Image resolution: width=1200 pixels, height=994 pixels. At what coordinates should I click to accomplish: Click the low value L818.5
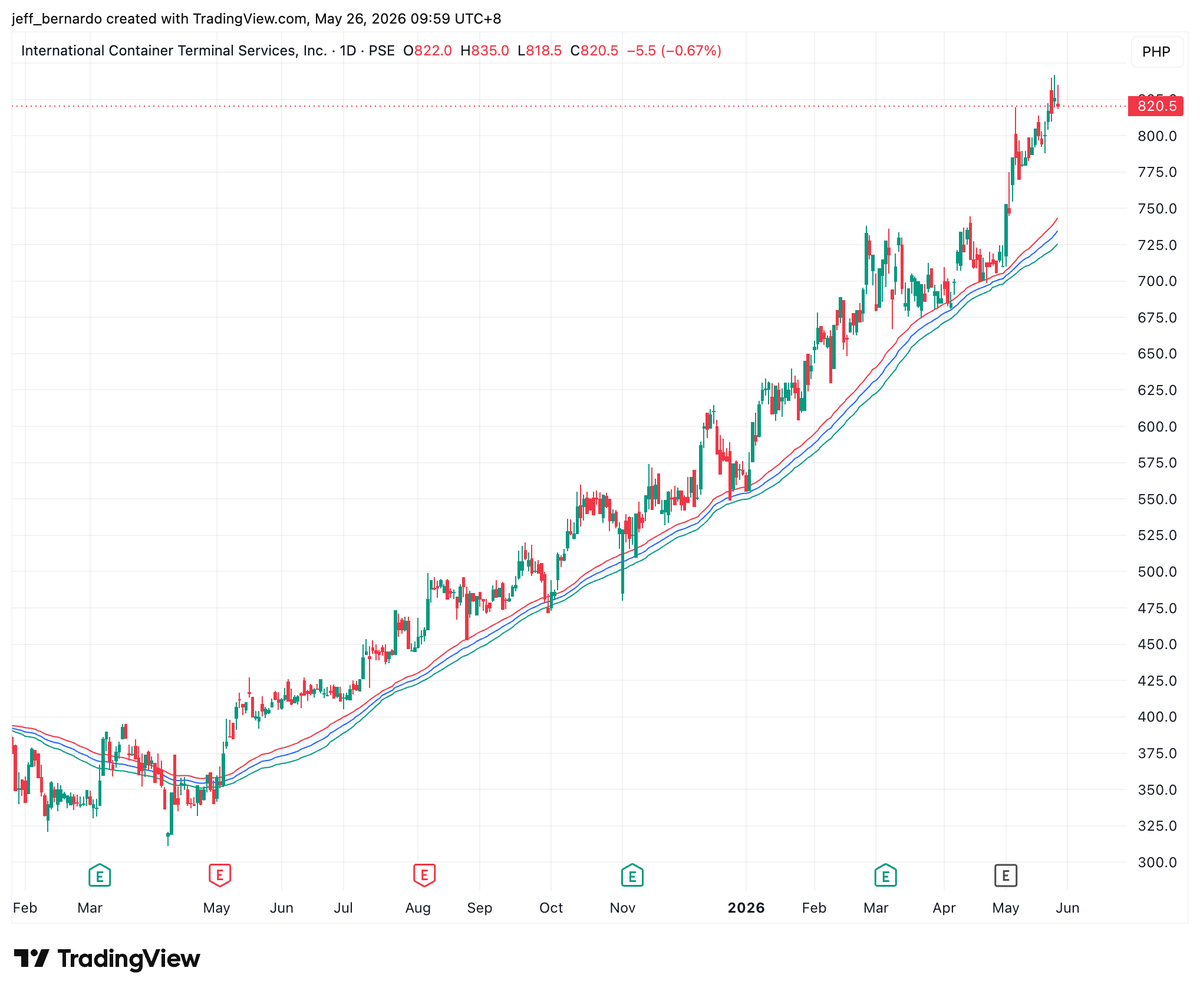pyautogui.click(x=540, y=50)
